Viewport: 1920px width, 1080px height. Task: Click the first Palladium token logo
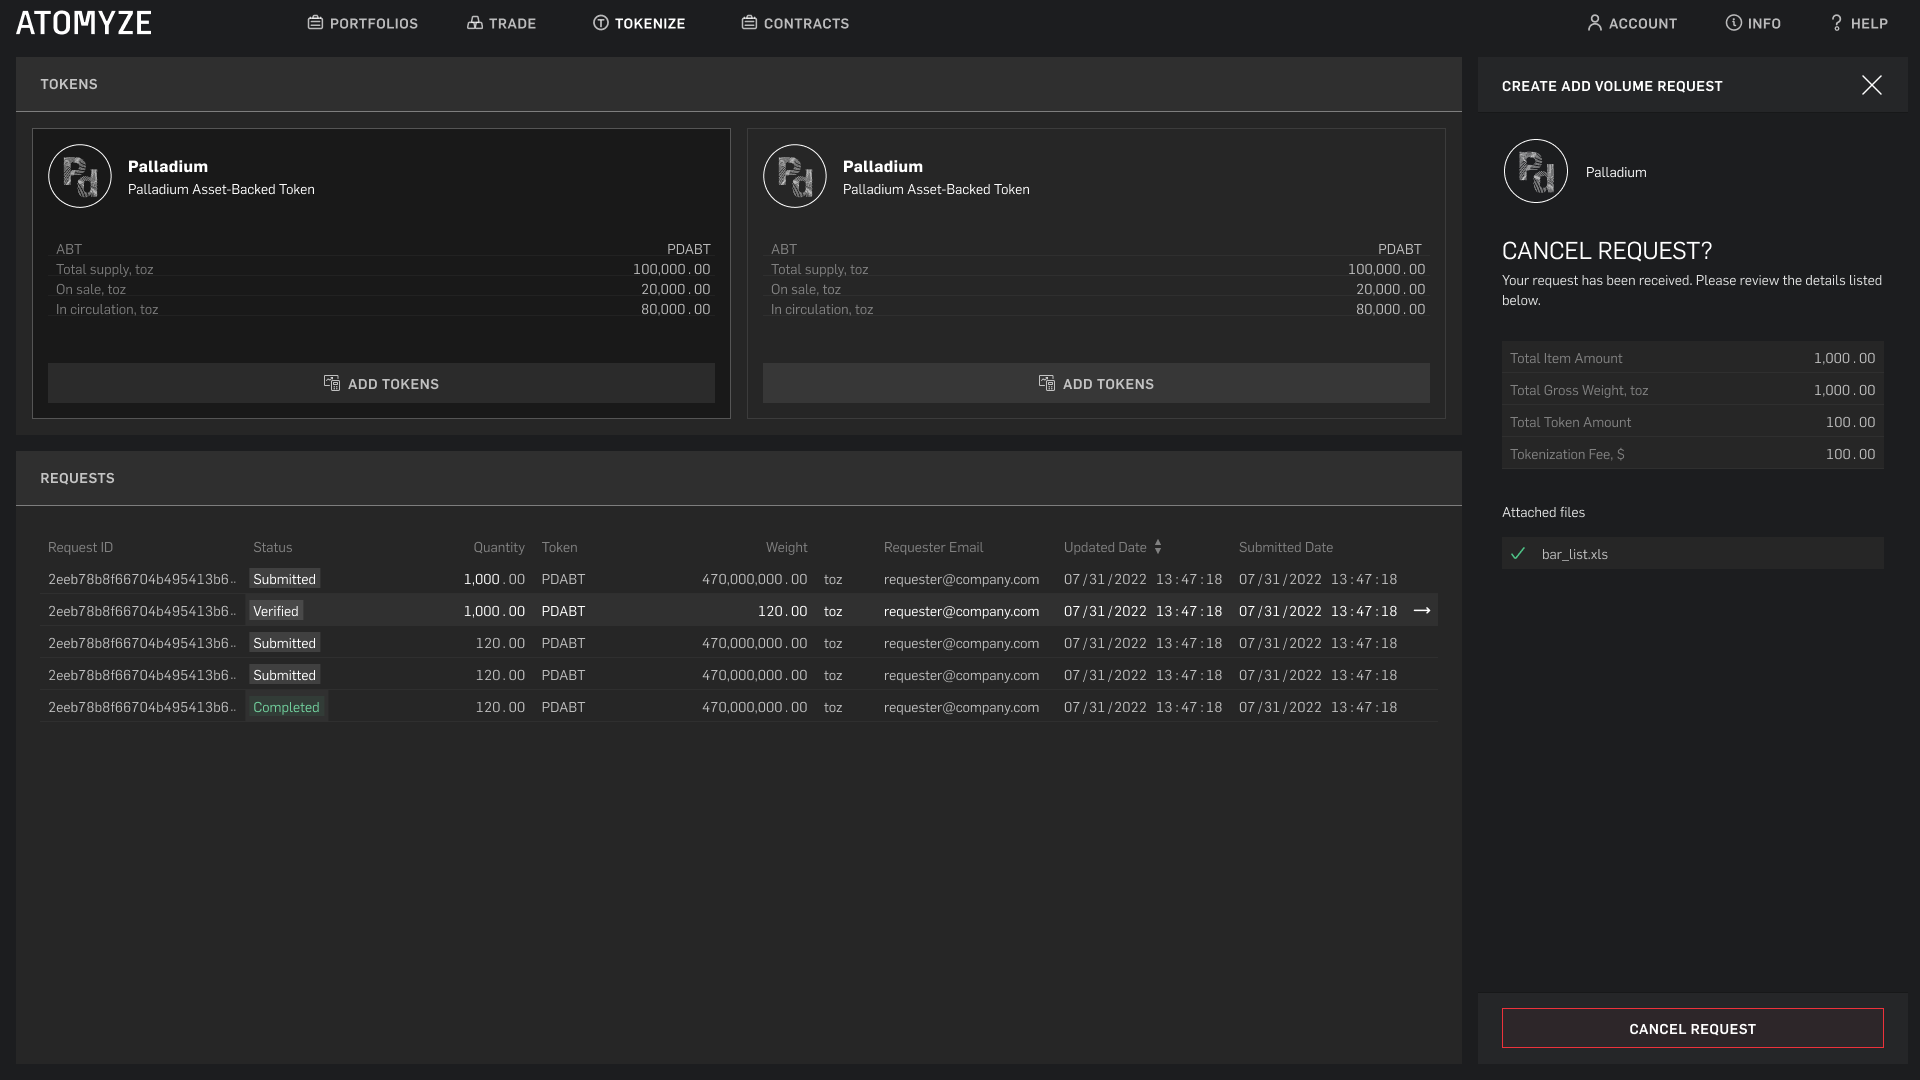(x=80, y=176)
